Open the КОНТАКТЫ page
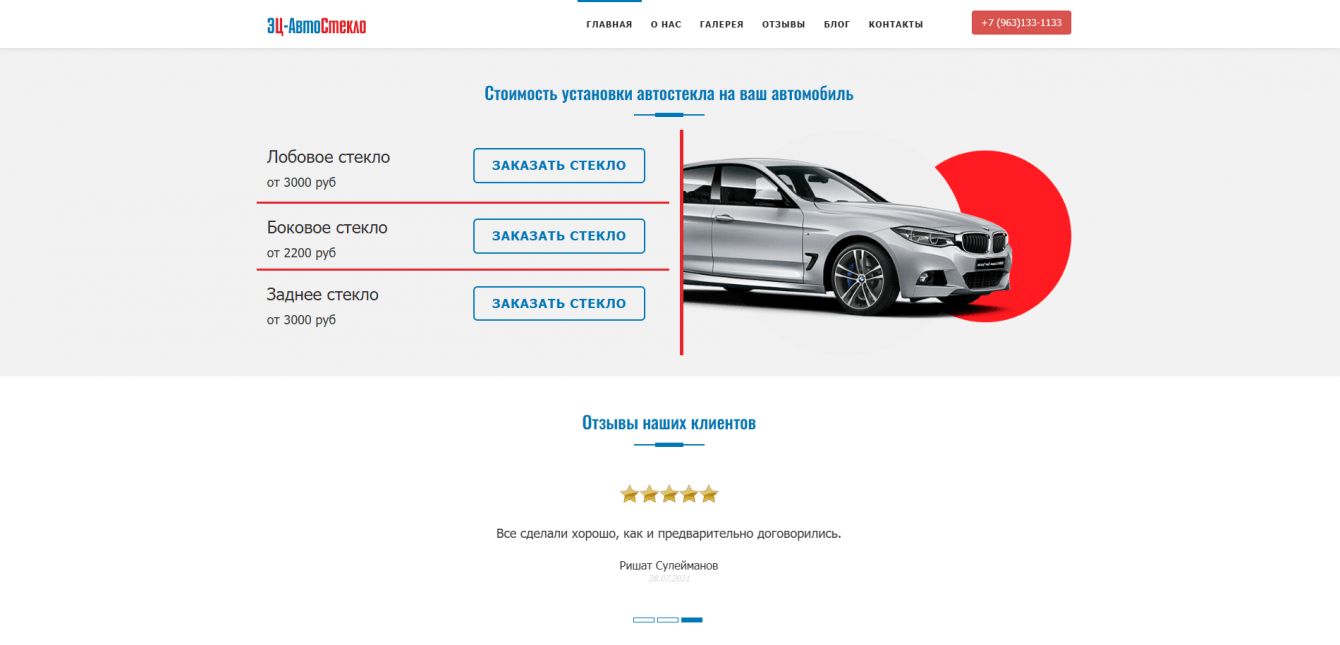Screen dimensions: 1340x645 click(x=896, y=24)
